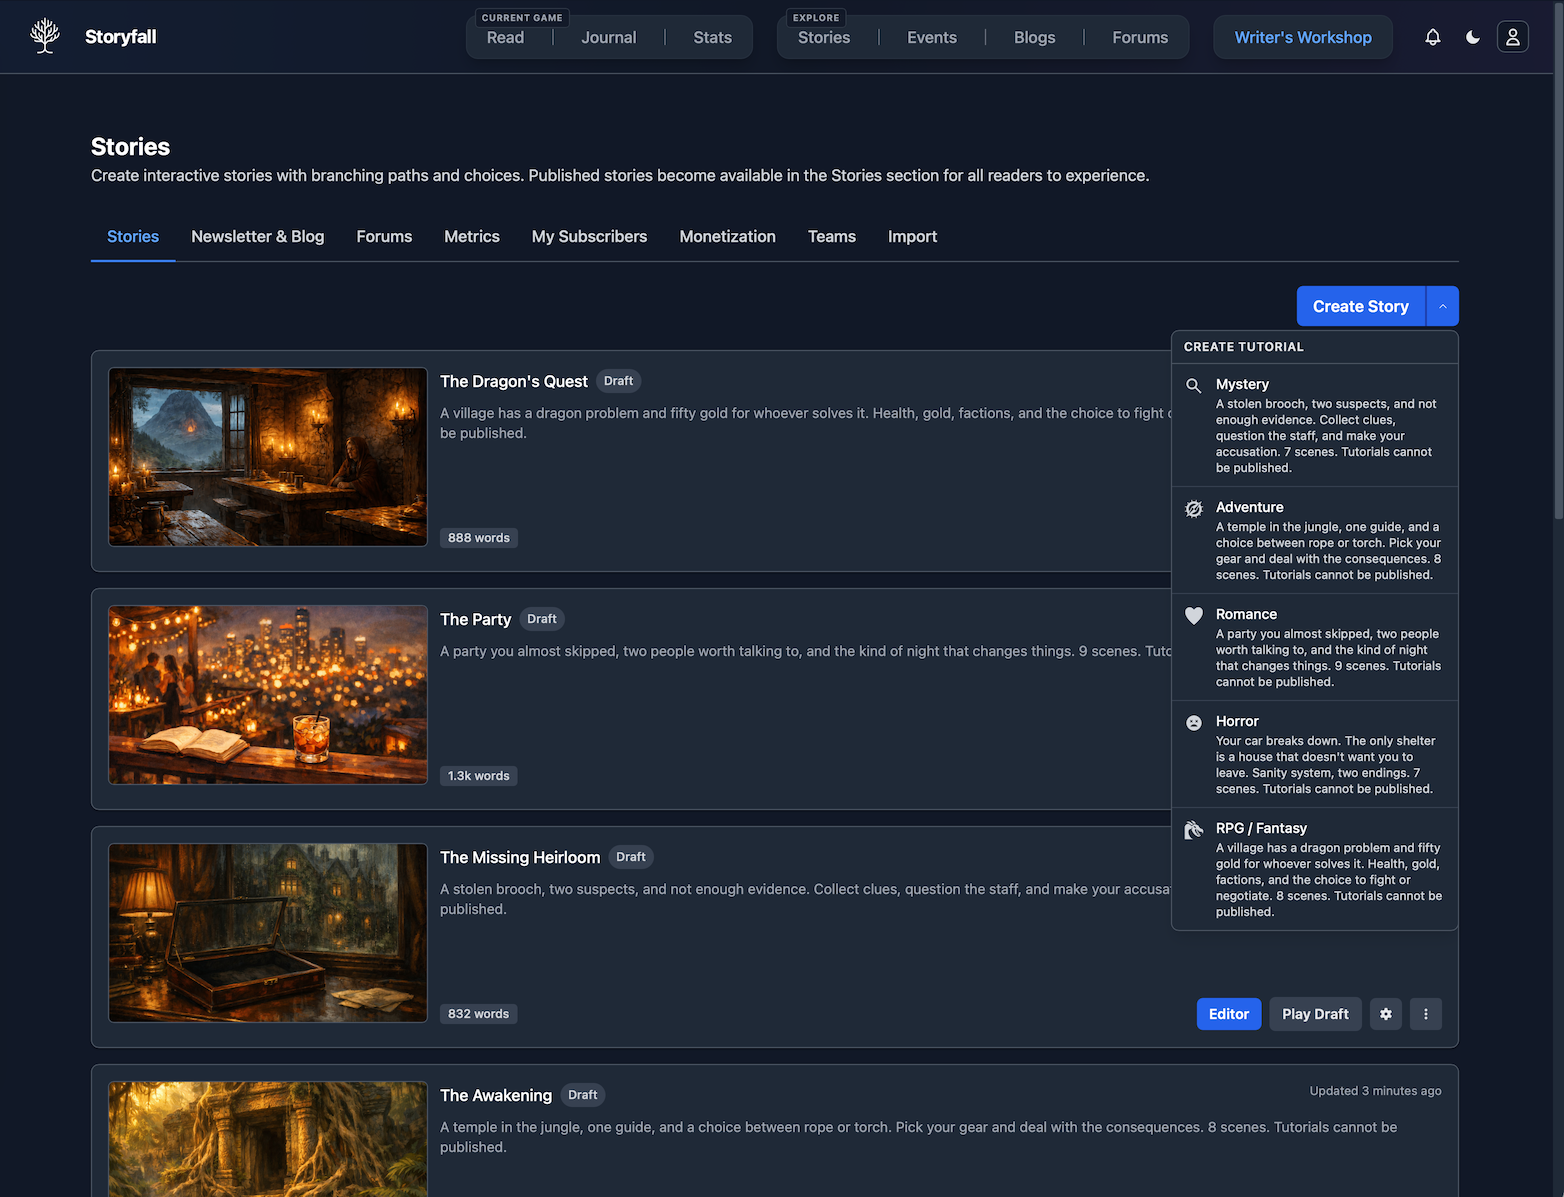Open settings gear for The Missing Heirloom

point(1386,1014)
